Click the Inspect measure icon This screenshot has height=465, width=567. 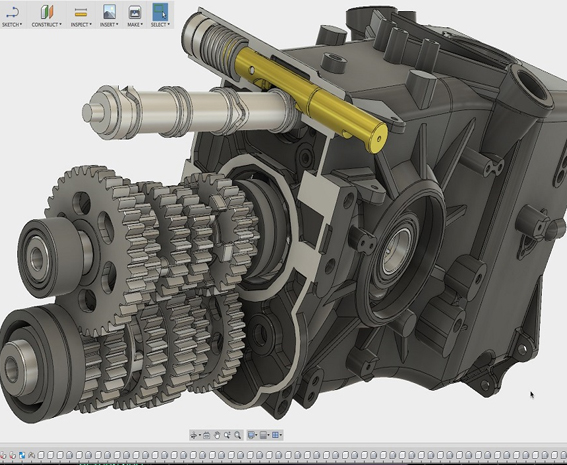(x=81, y=13)
